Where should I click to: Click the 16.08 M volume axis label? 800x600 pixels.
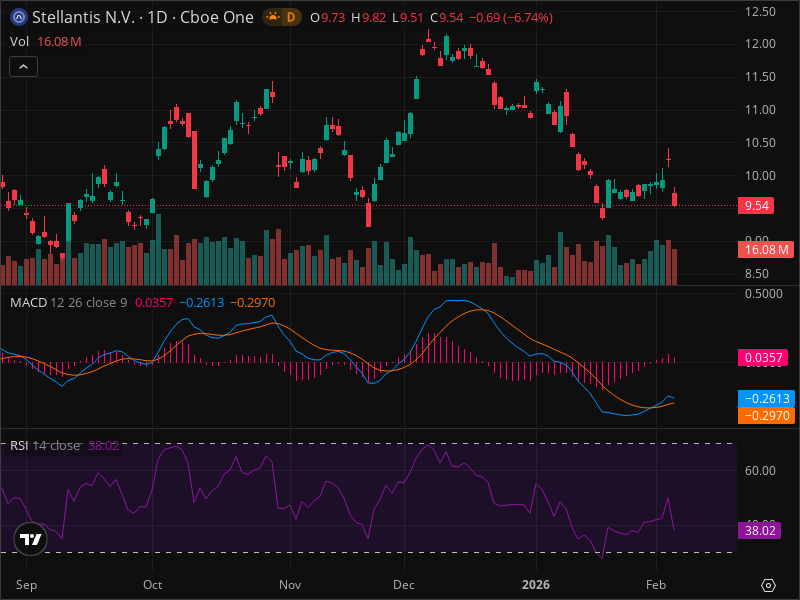click(x=766, y=249)
